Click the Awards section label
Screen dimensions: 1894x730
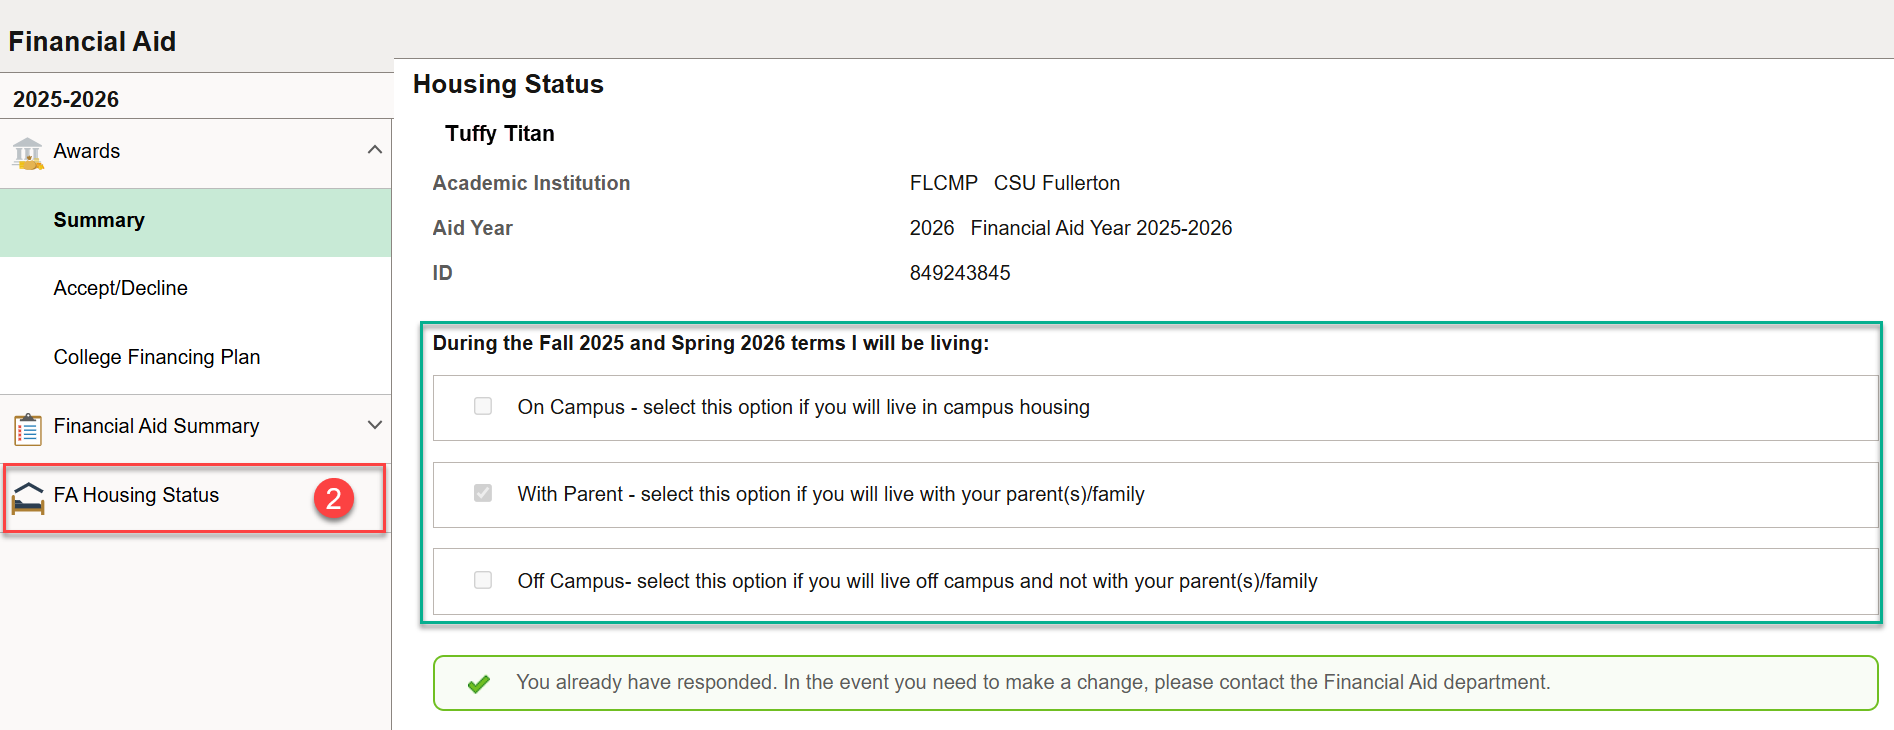[86, 151]
